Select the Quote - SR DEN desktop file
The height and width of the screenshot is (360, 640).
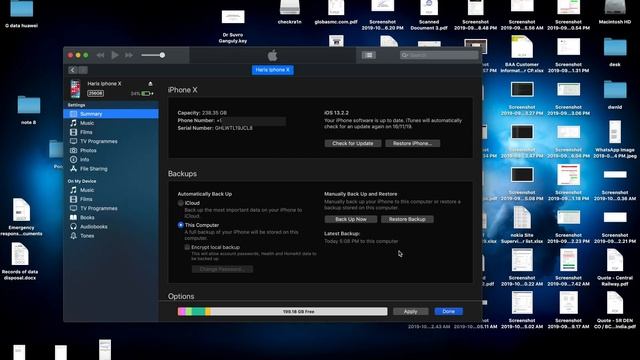click(615, 310)
